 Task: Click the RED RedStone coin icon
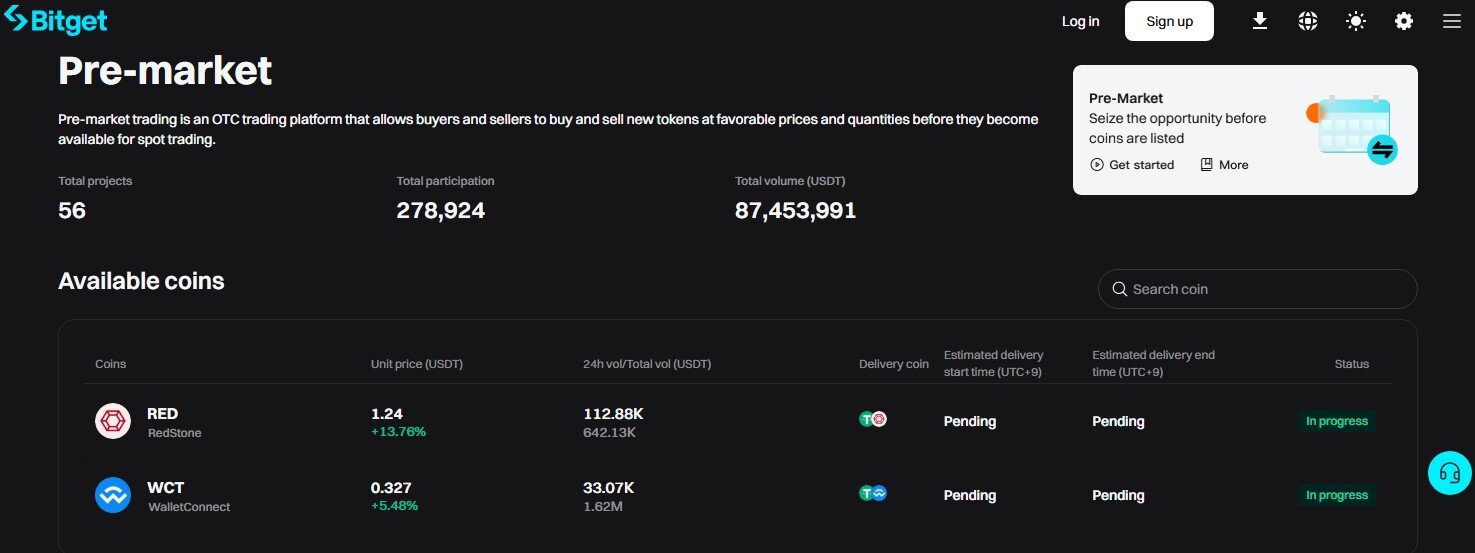(x=113, y=421)
